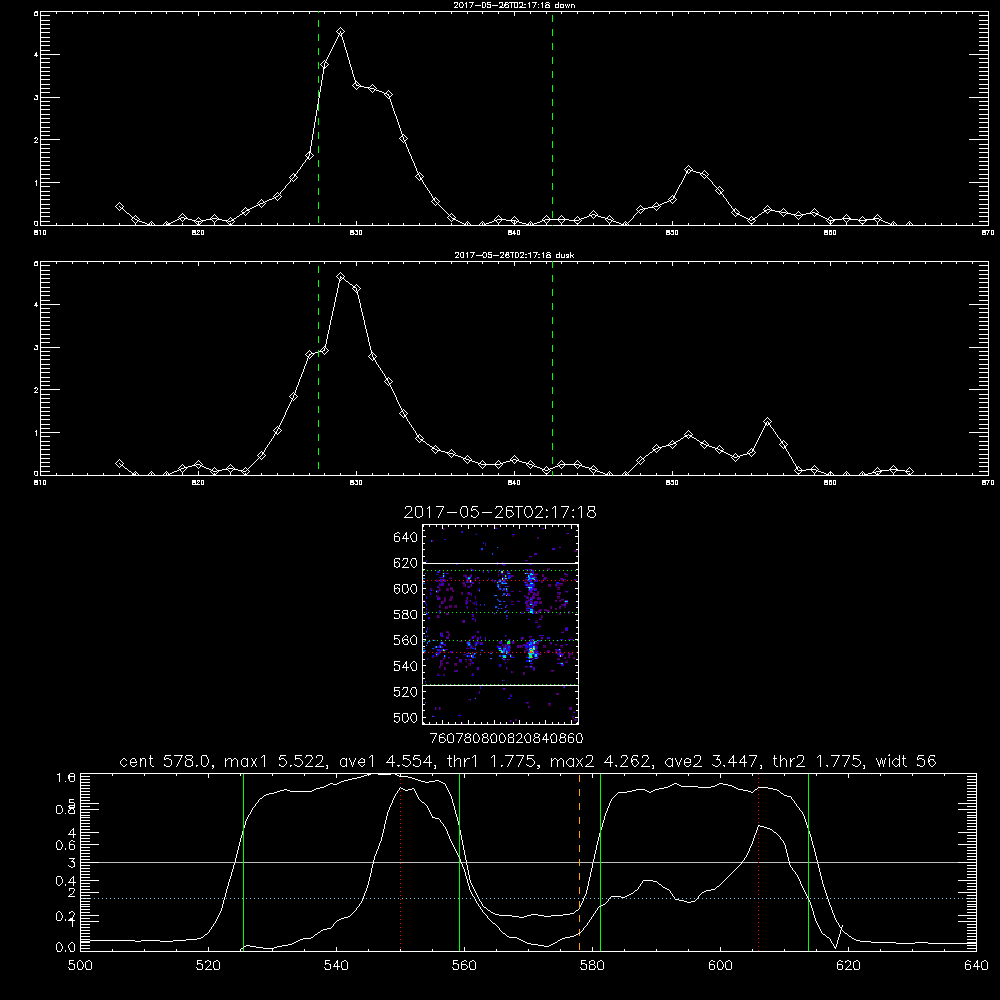Click the second green dashed line in the dusk plot
1000x1000 pixels.
552,368
